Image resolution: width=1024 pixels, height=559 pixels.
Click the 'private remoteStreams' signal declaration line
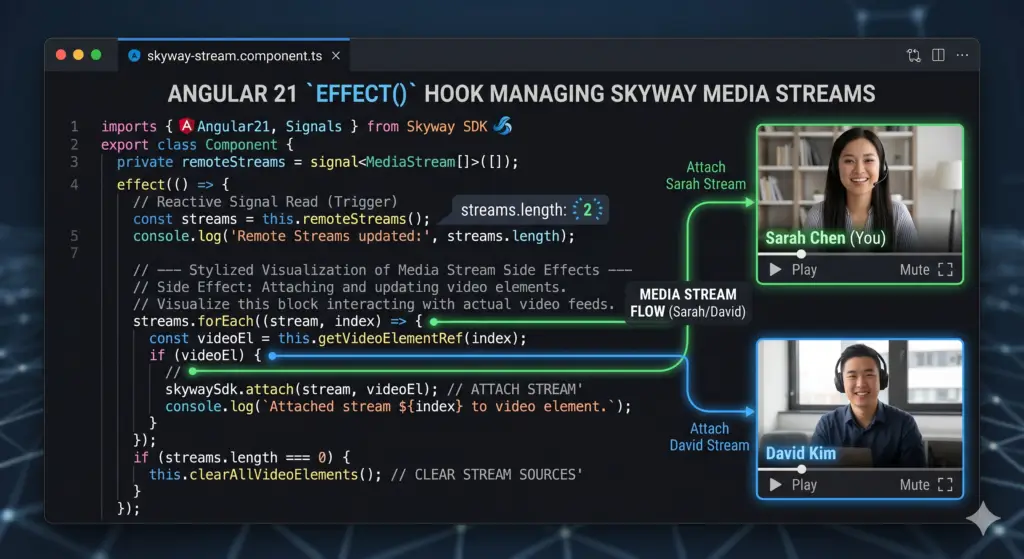tap(317, 162)
